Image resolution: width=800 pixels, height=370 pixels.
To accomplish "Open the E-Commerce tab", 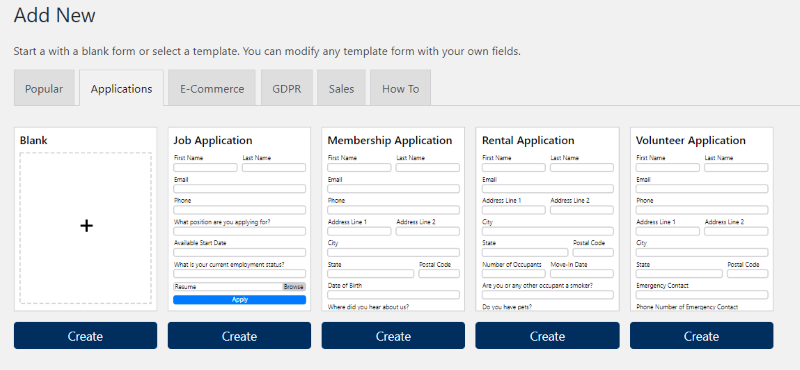I will click(x=212, y=88).
